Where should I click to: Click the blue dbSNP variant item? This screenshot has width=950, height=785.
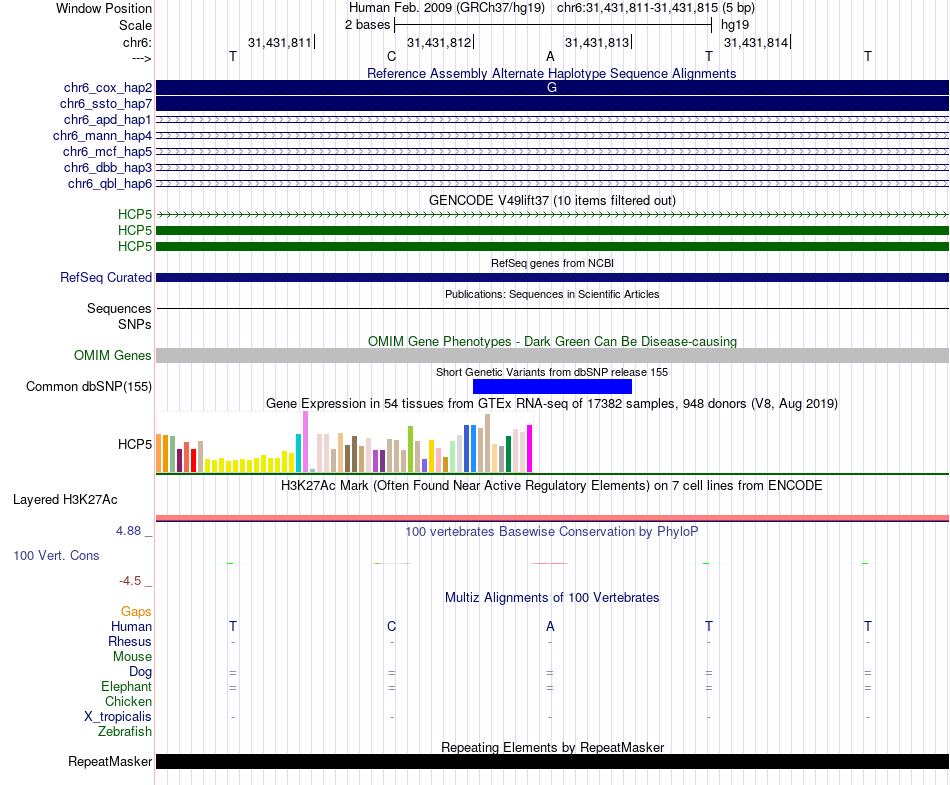pyautogui.click(x=552, y=386)
